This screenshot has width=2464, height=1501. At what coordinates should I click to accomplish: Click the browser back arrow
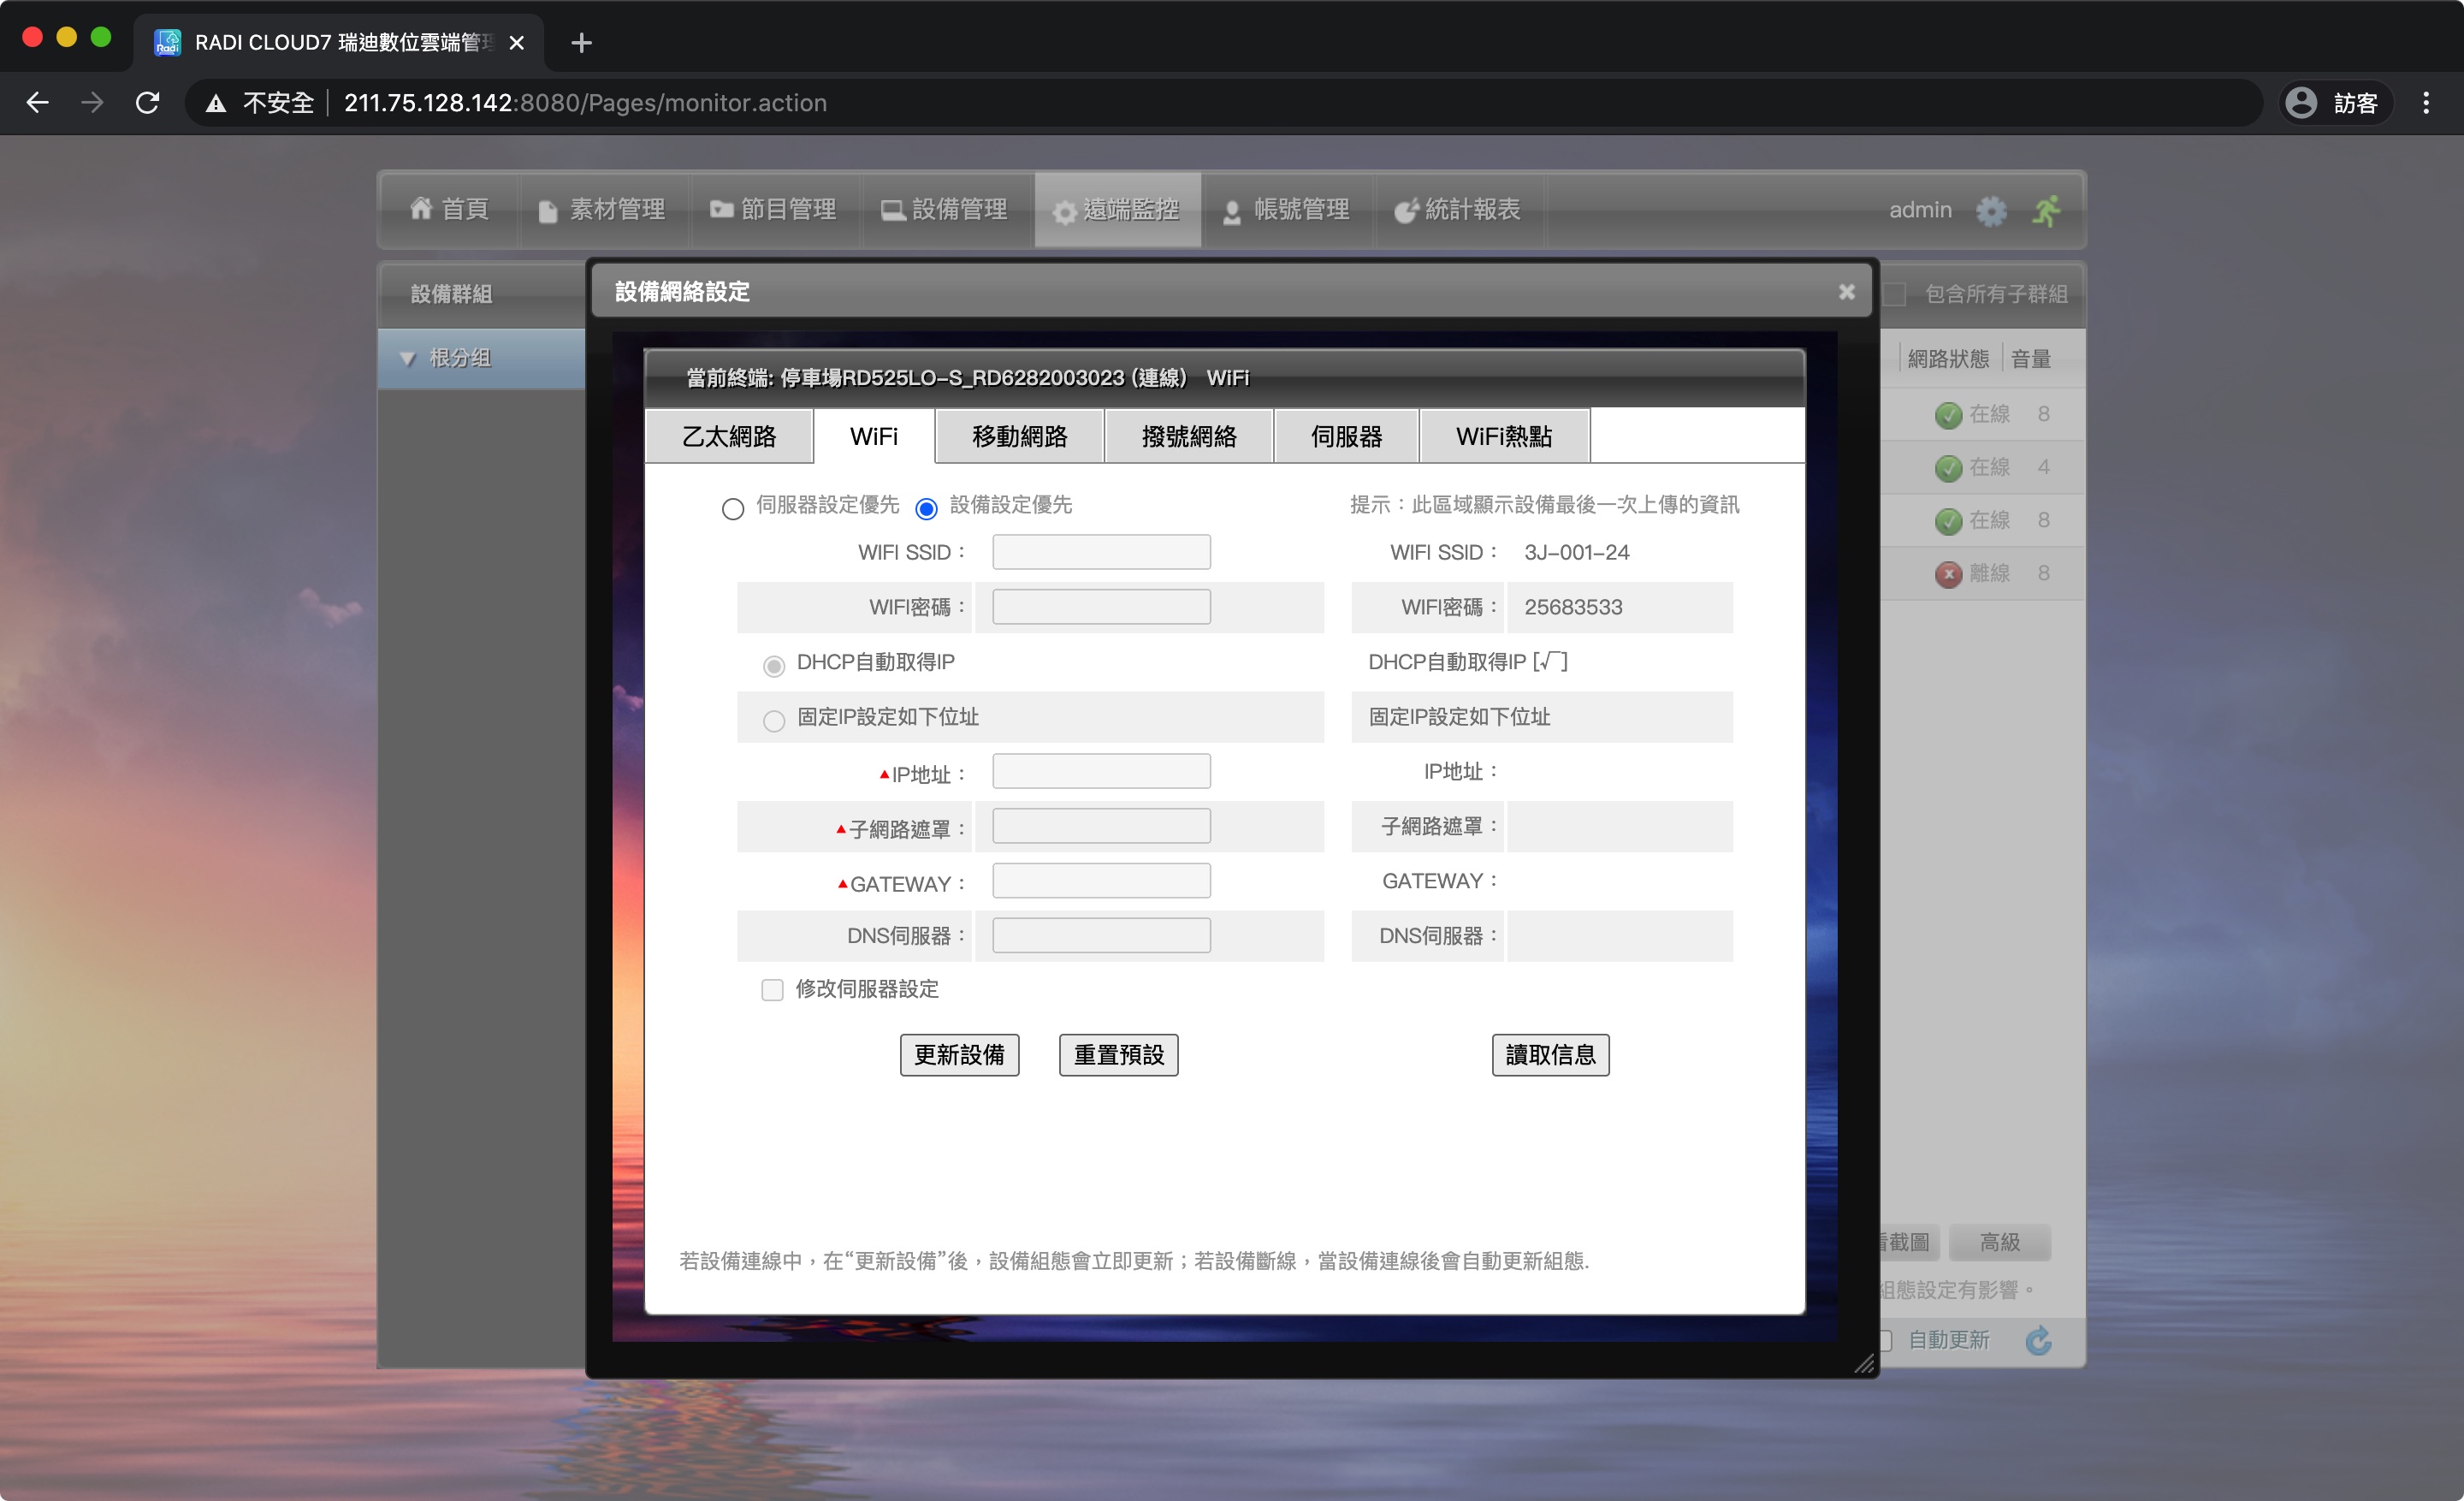[x=38, y=103]
